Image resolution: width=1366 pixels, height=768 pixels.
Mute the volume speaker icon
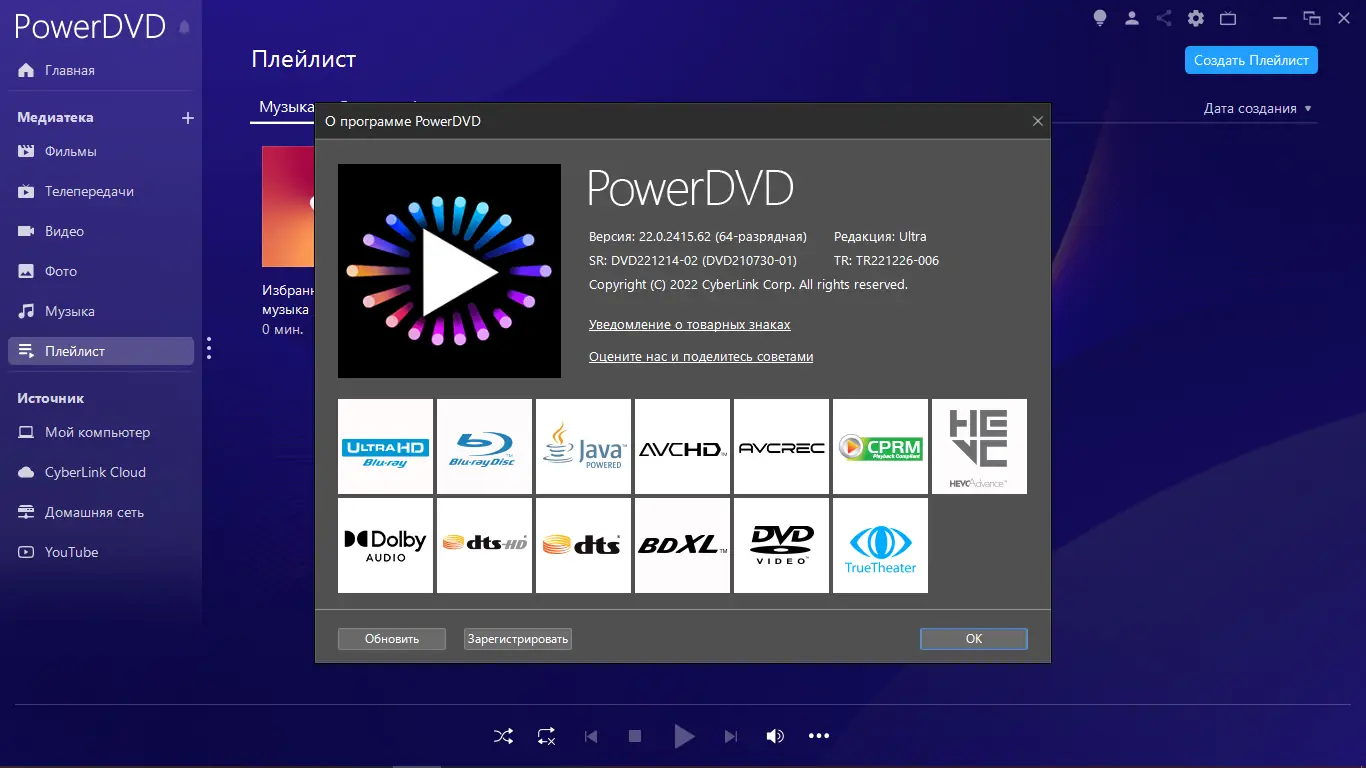coord(775,737)
